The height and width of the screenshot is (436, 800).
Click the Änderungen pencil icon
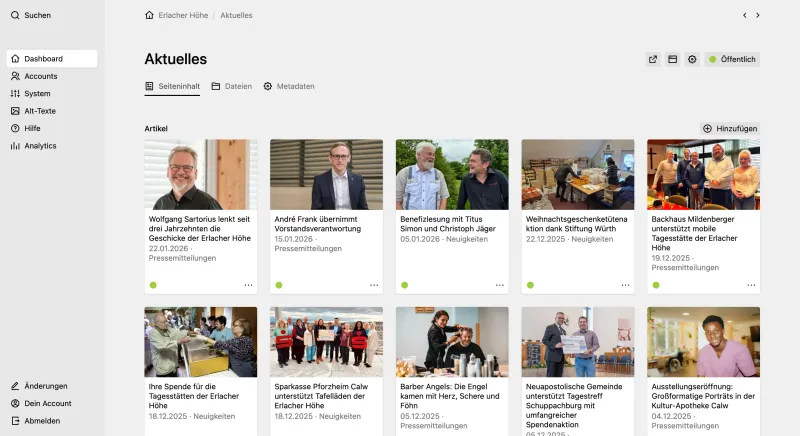click(15, 386)
